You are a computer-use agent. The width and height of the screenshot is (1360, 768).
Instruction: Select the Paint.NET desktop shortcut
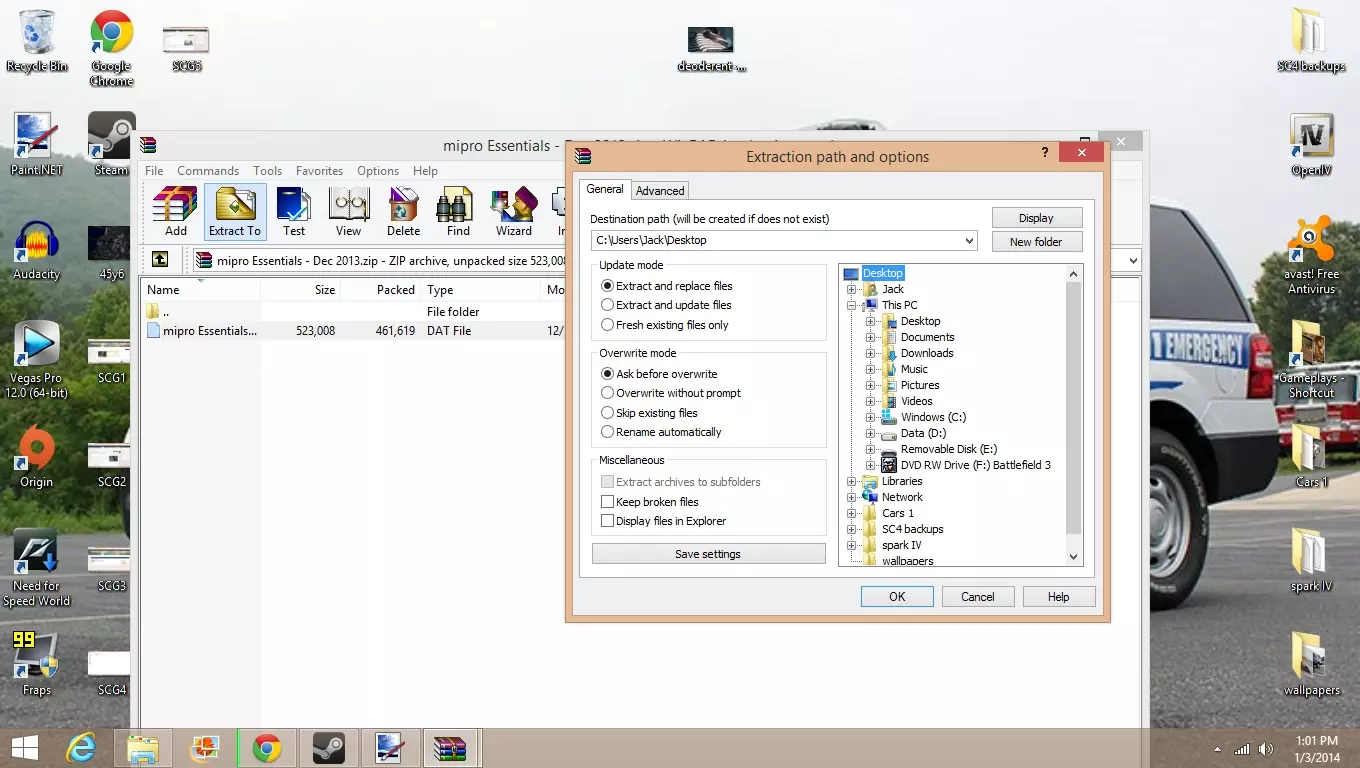coord(37,145)
